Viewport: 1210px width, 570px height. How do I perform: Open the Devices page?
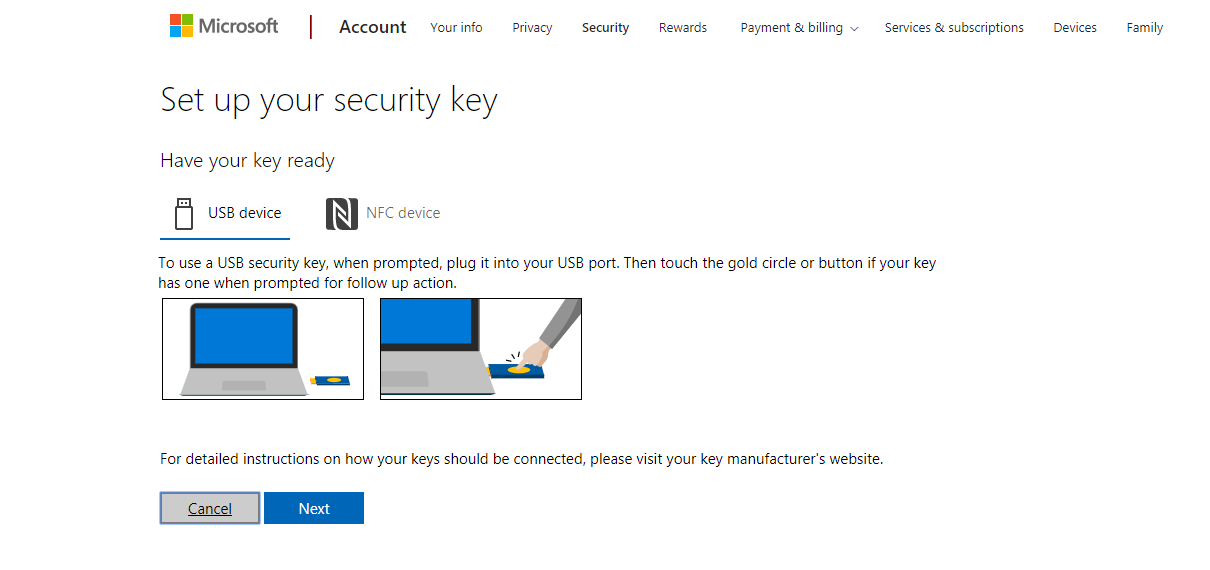(1075, 28)
